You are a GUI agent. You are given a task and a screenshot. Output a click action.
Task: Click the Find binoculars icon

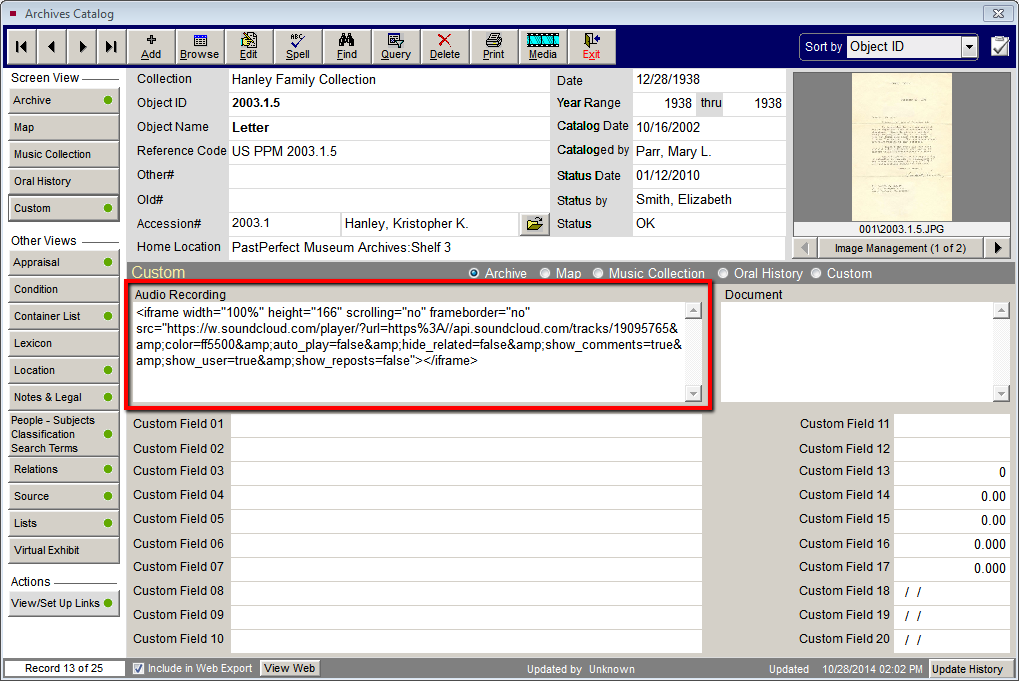(346, 46)
